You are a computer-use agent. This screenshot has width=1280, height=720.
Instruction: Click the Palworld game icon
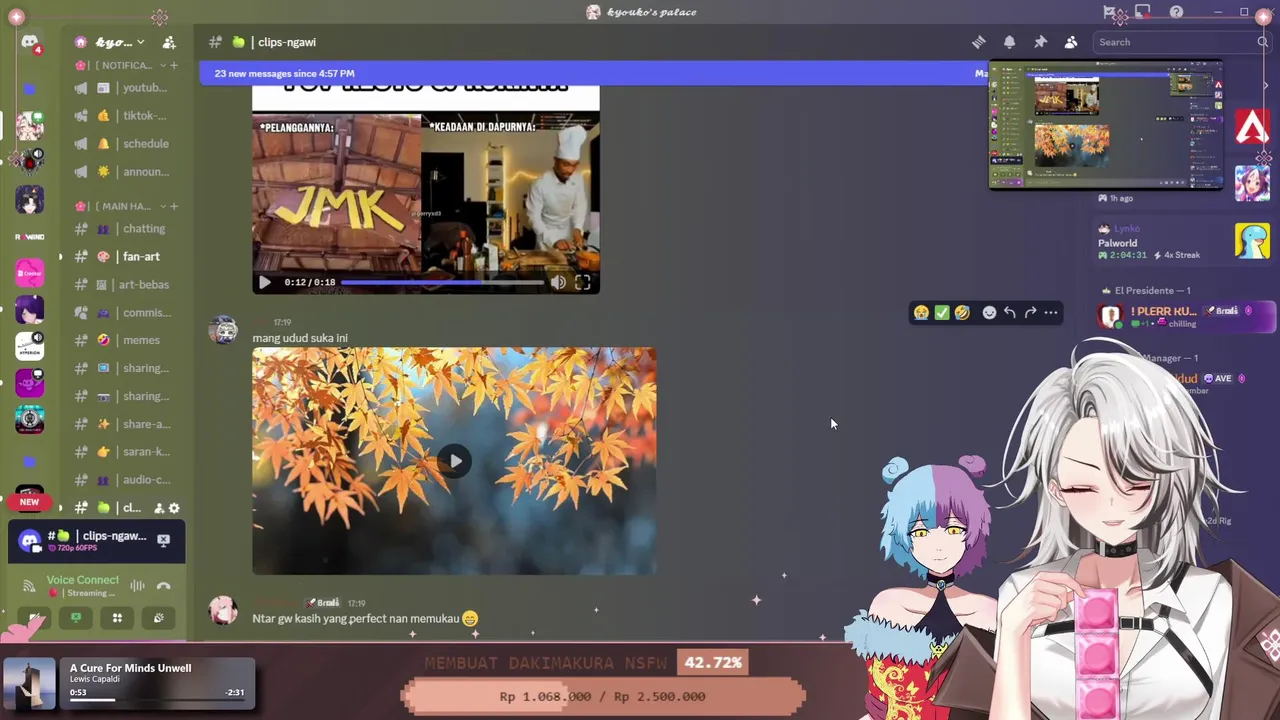pyautogui.click(x=1252, y=241)
